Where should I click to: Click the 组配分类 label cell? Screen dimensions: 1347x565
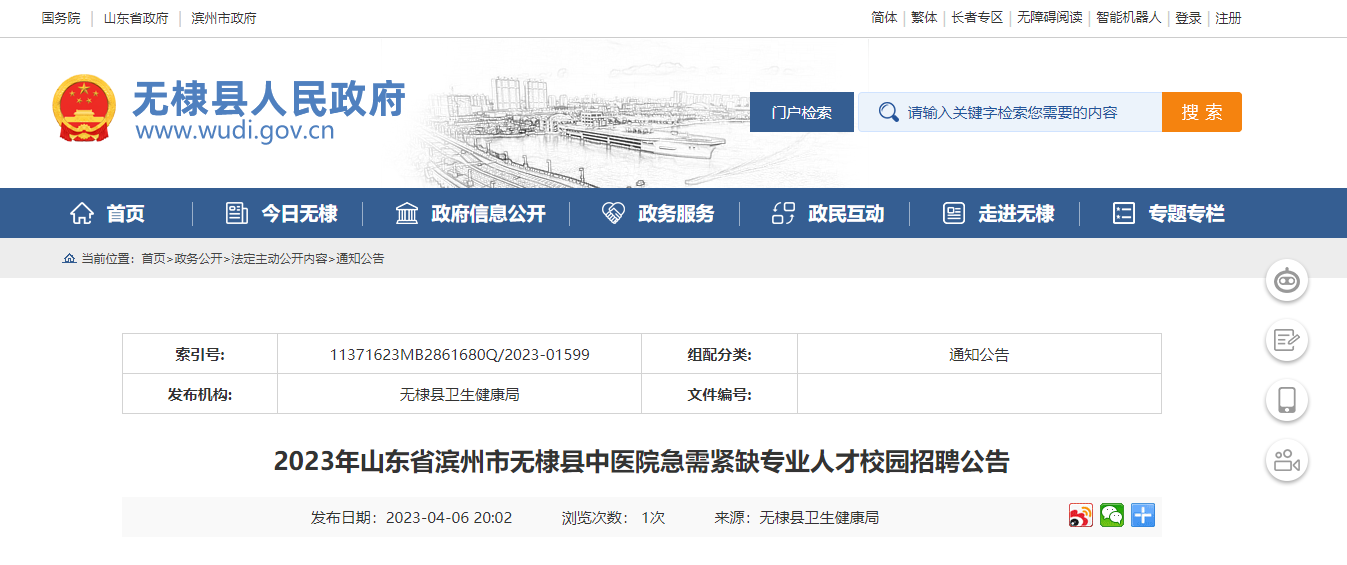(719, 354)
